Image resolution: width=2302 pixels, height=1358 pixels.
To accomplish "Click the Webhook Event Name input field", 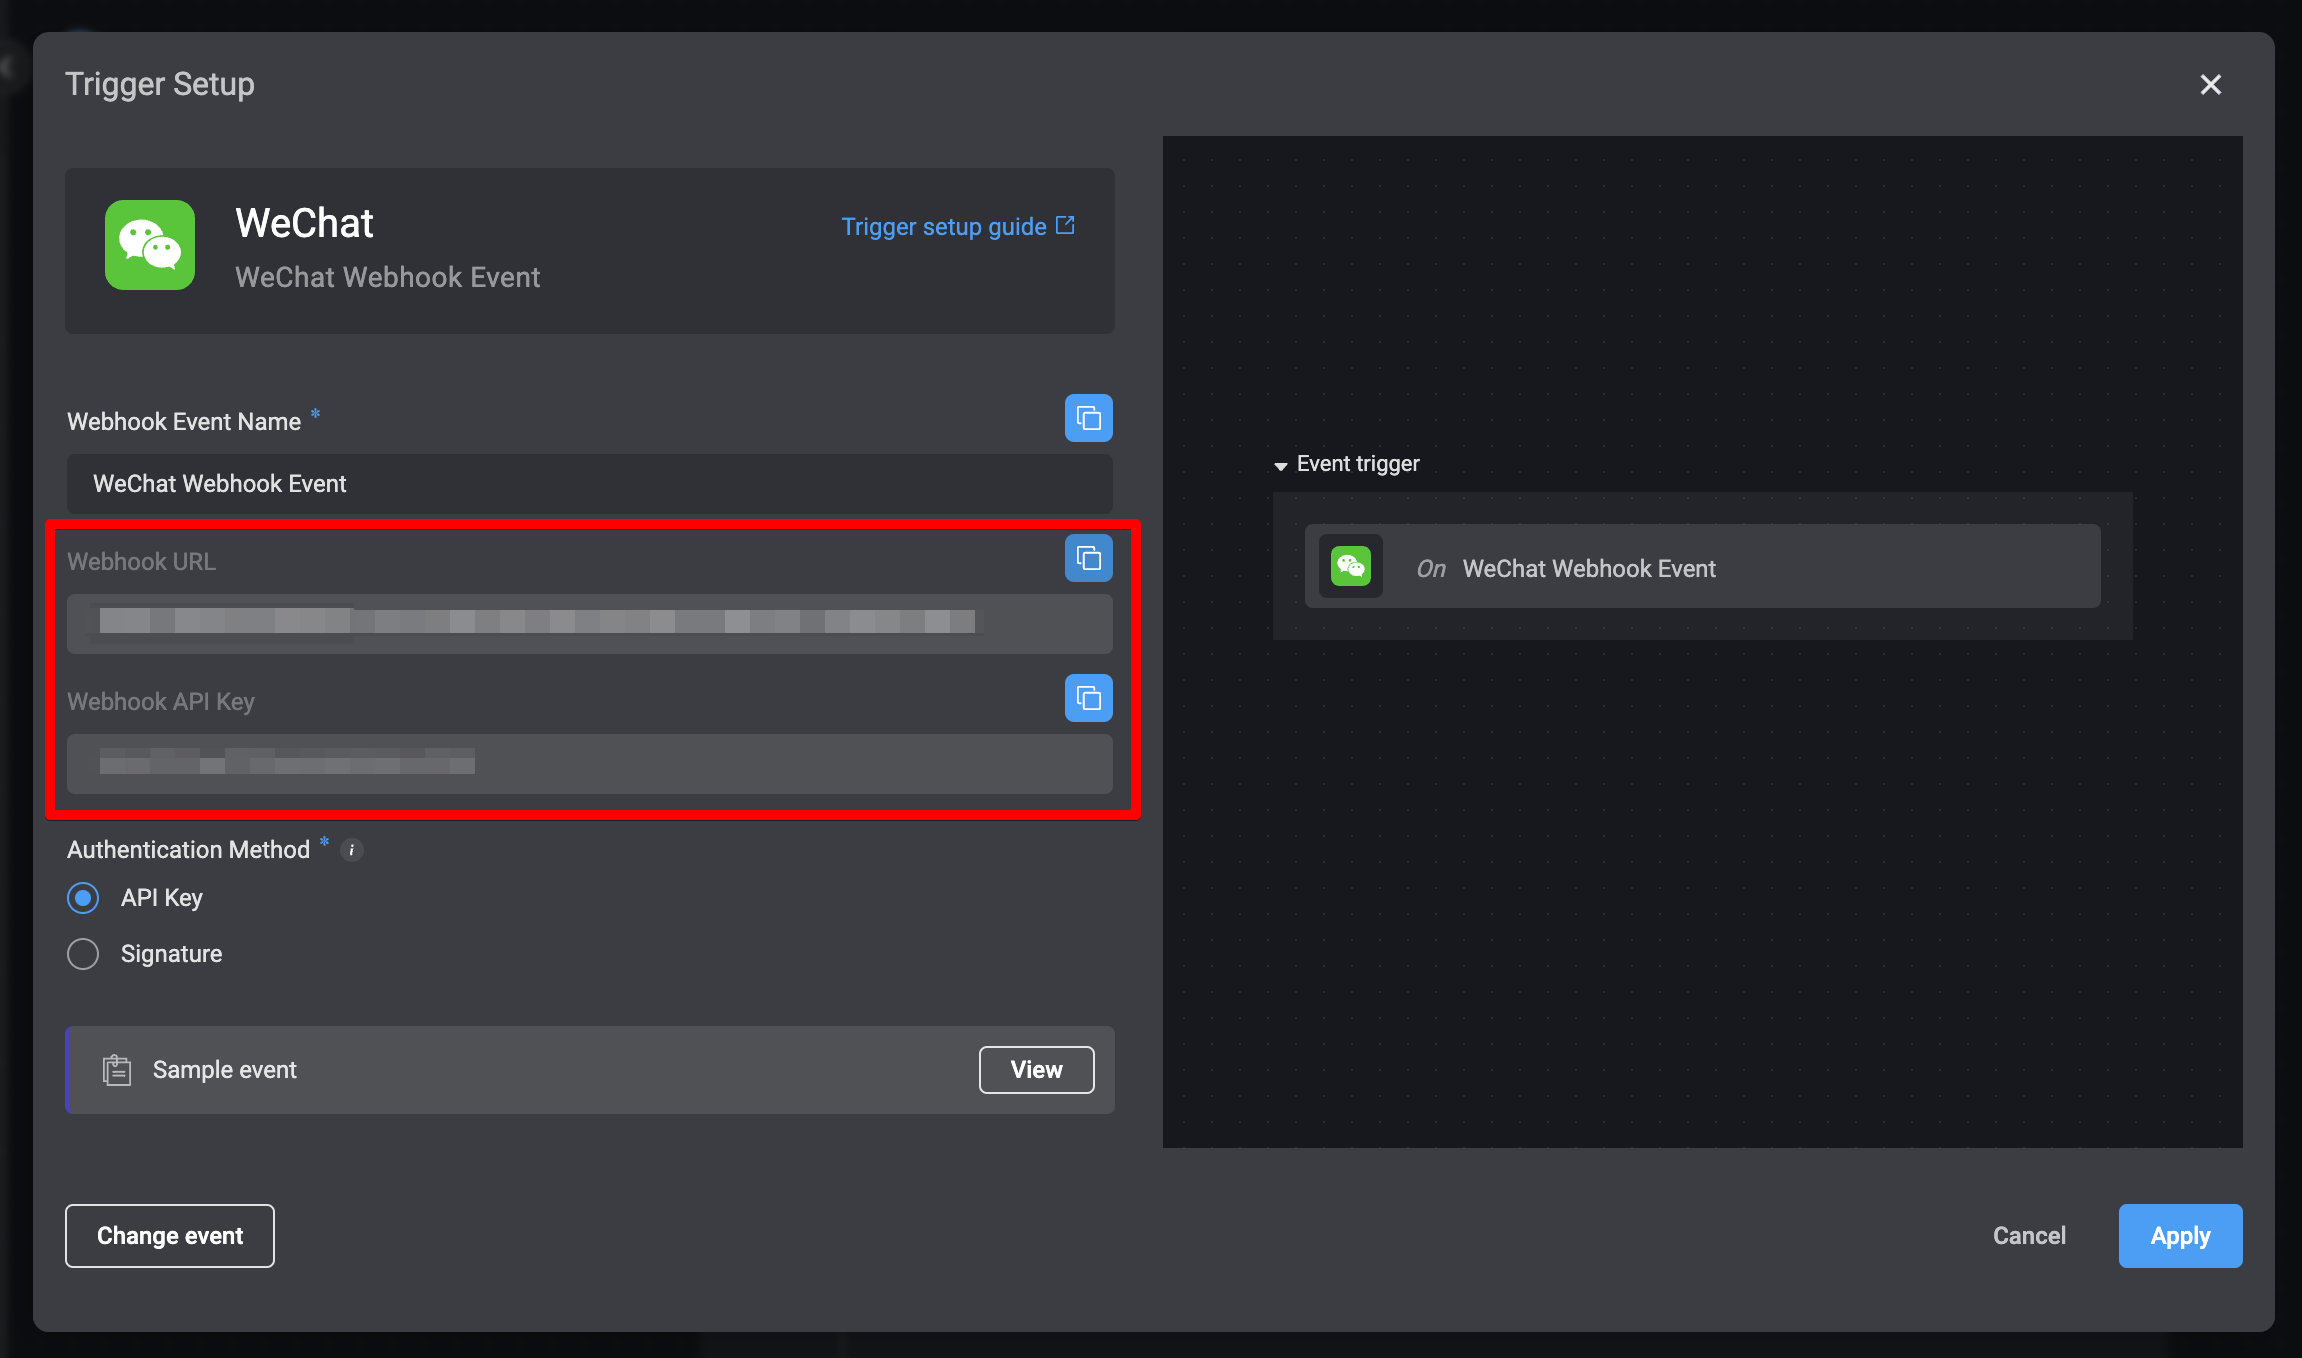I will tap(590, 484).
